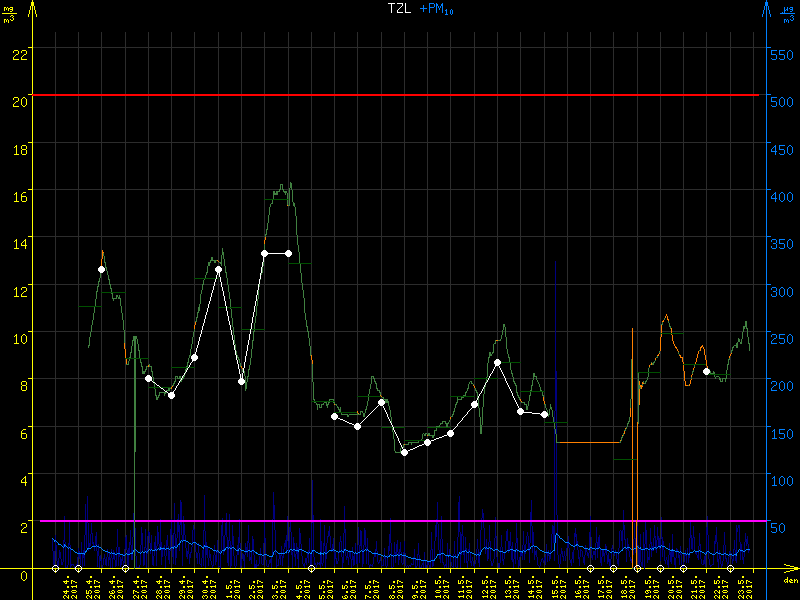
Task: Click the TZL chart title
Action: 400,9
